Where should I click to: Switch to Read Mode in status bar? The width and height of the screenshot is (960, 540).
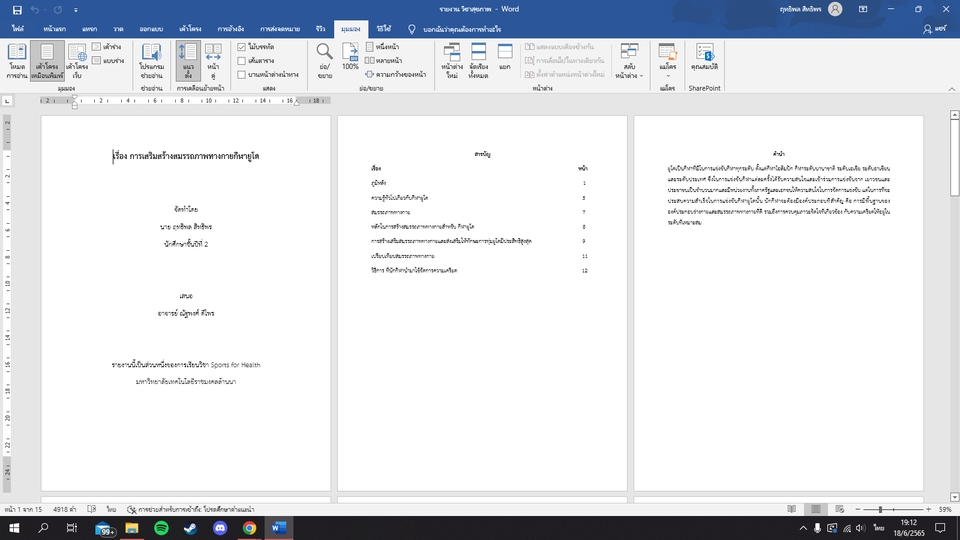[x=792, y=509]
